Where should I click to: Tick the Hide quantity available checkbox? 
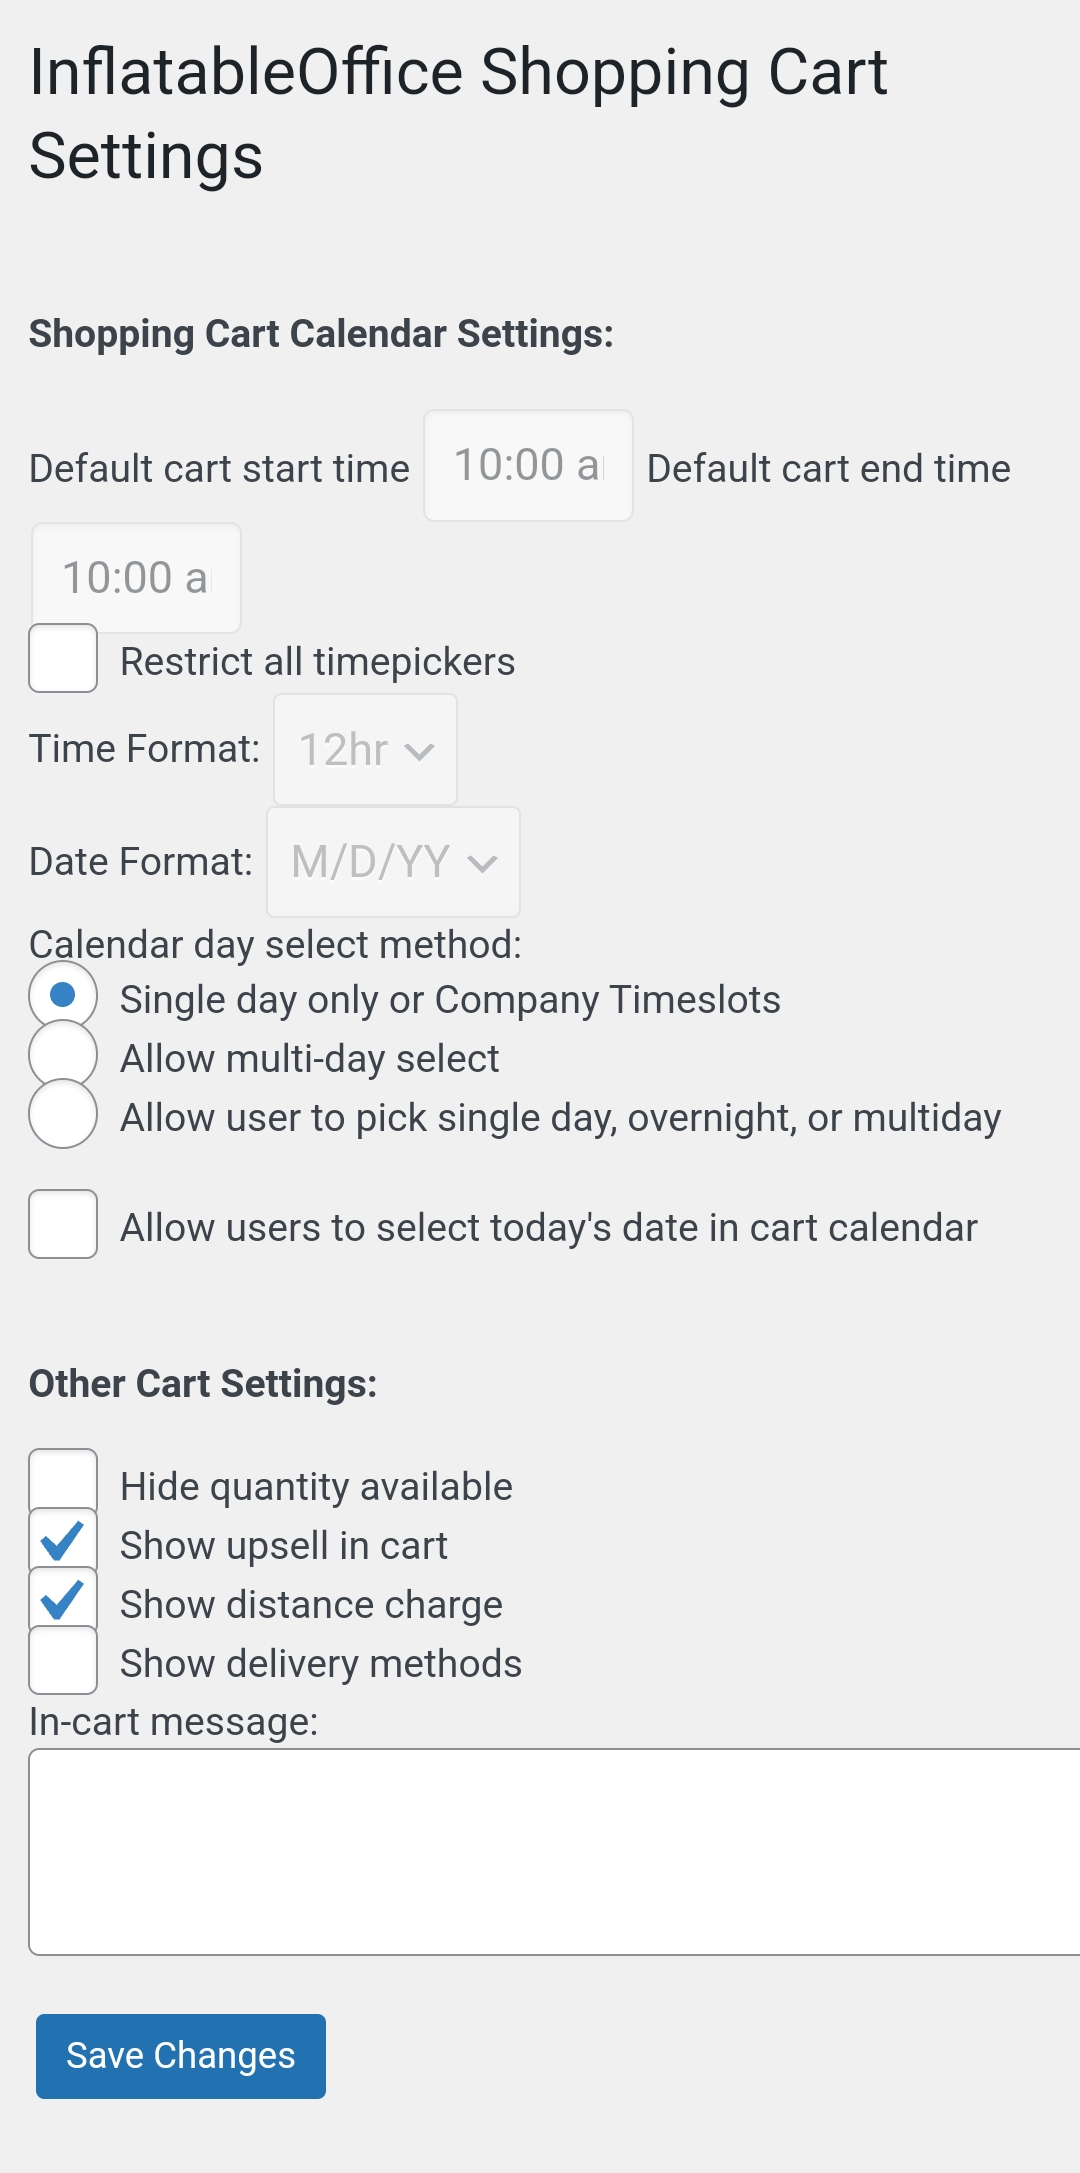coord(63,1482)
